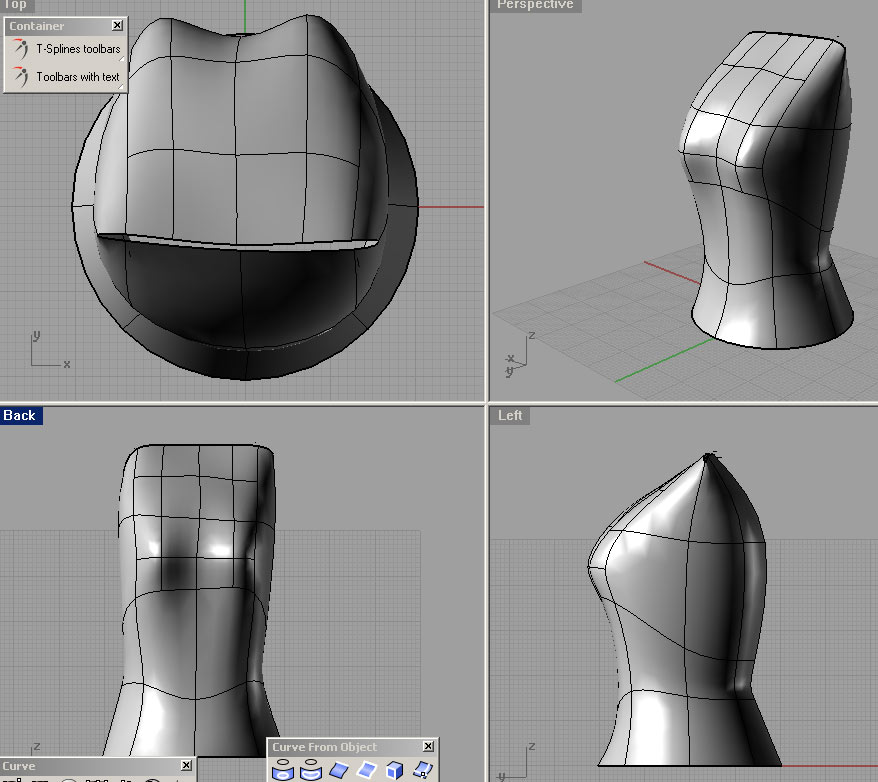The image size is (878, 782).
Task: Click the Duplicate edge icon (first blue surface)
Action: 339,771
